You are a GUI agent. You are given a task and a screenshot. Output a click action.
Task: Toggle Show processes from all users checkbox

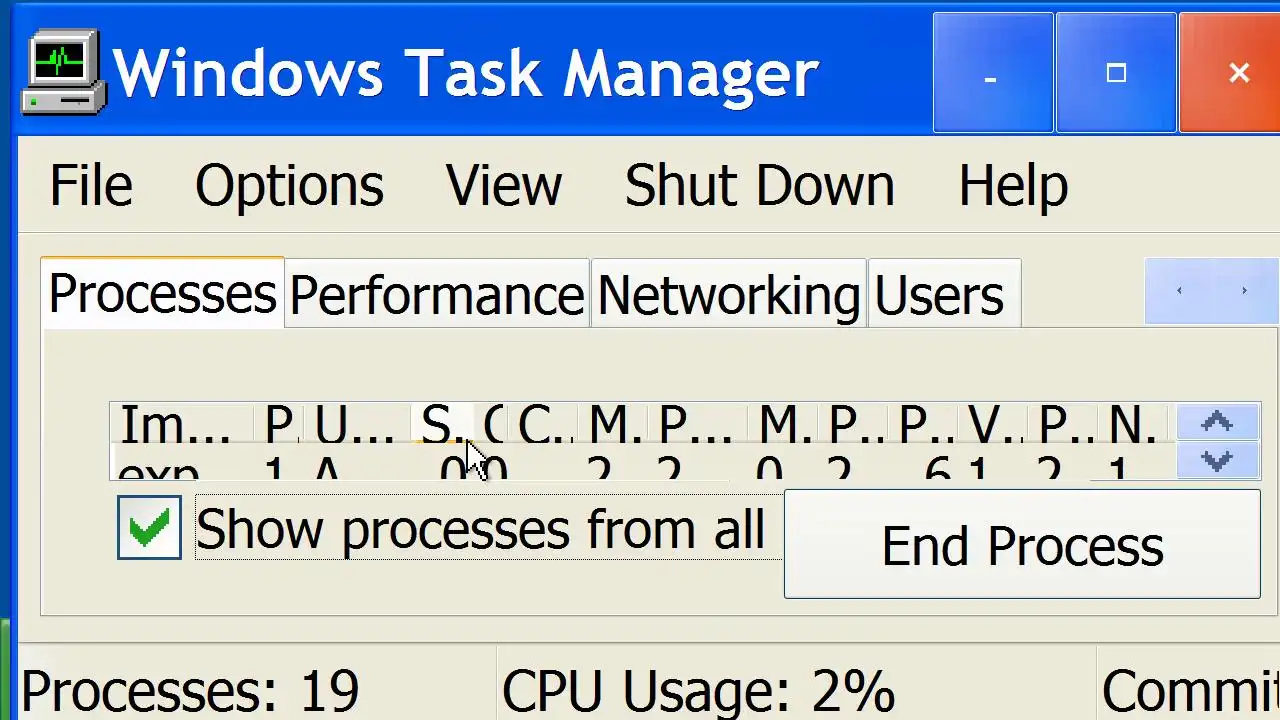pos(149,528)
